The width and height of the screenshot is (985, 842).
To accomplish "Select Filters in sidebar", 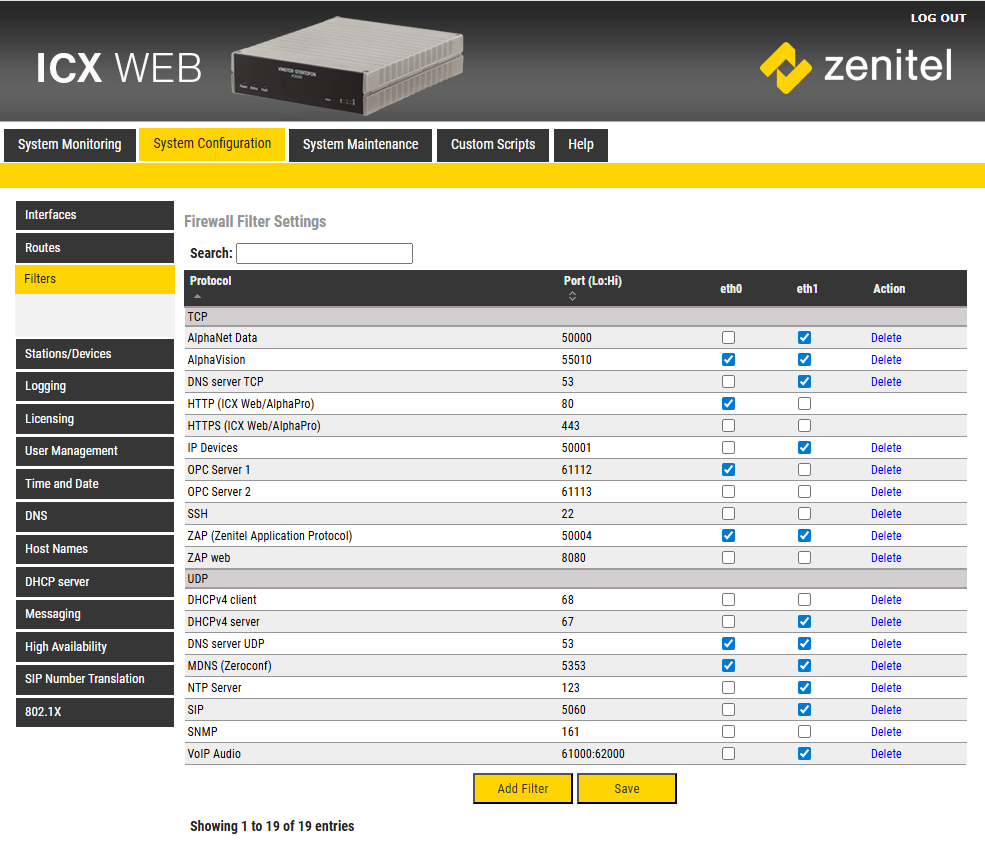I will click(95, 279).
